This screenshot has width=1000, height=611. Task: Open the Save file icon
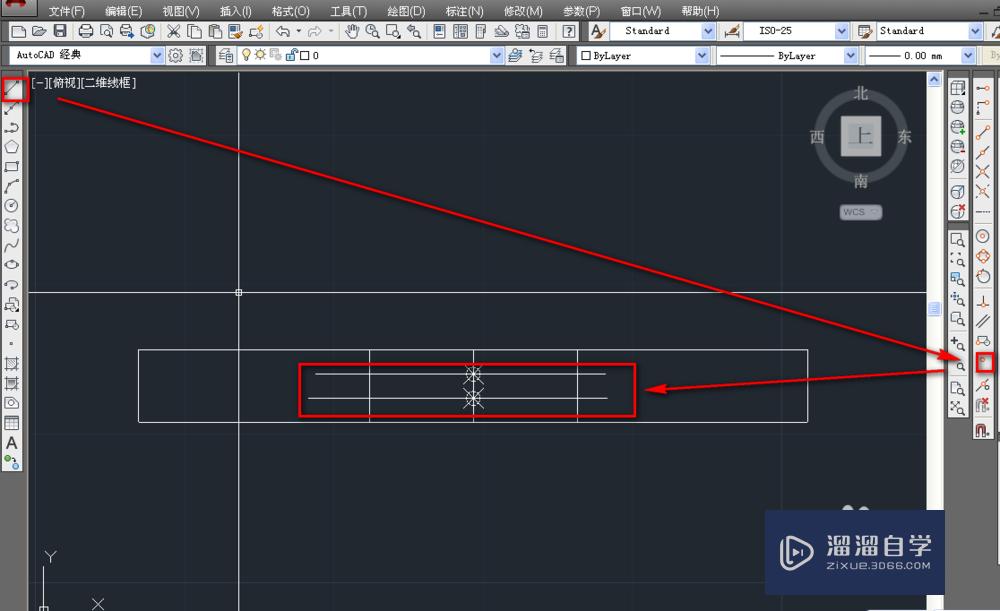(61, 31)
